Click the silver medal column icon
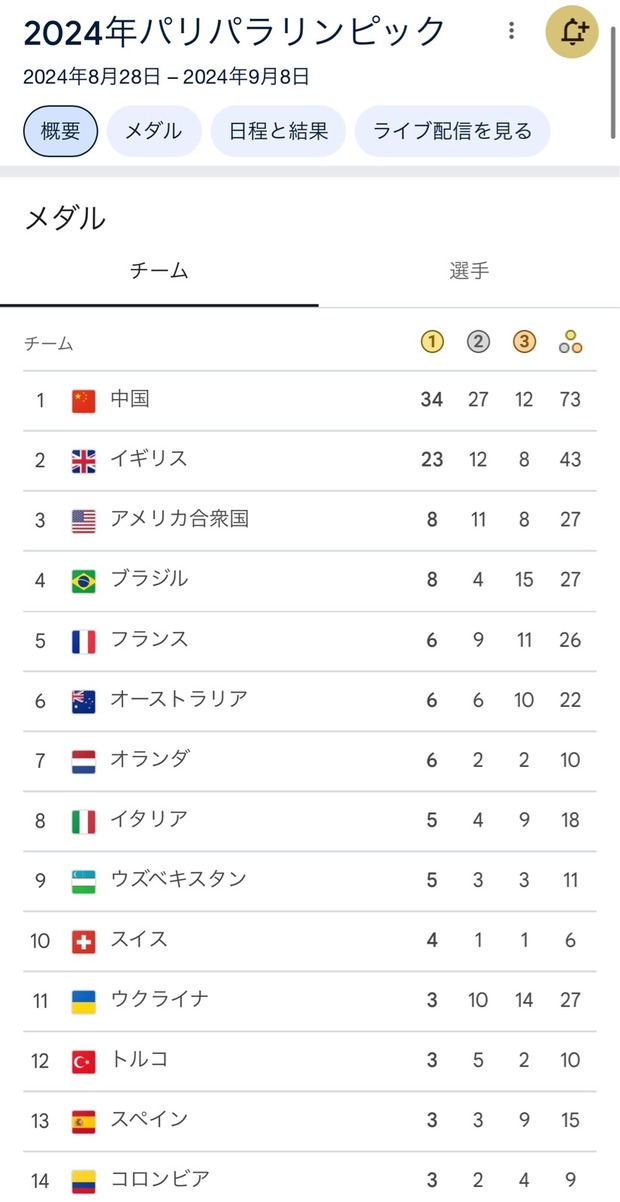The width and height of the screenshot is (620, 1202). pos(478,343)
